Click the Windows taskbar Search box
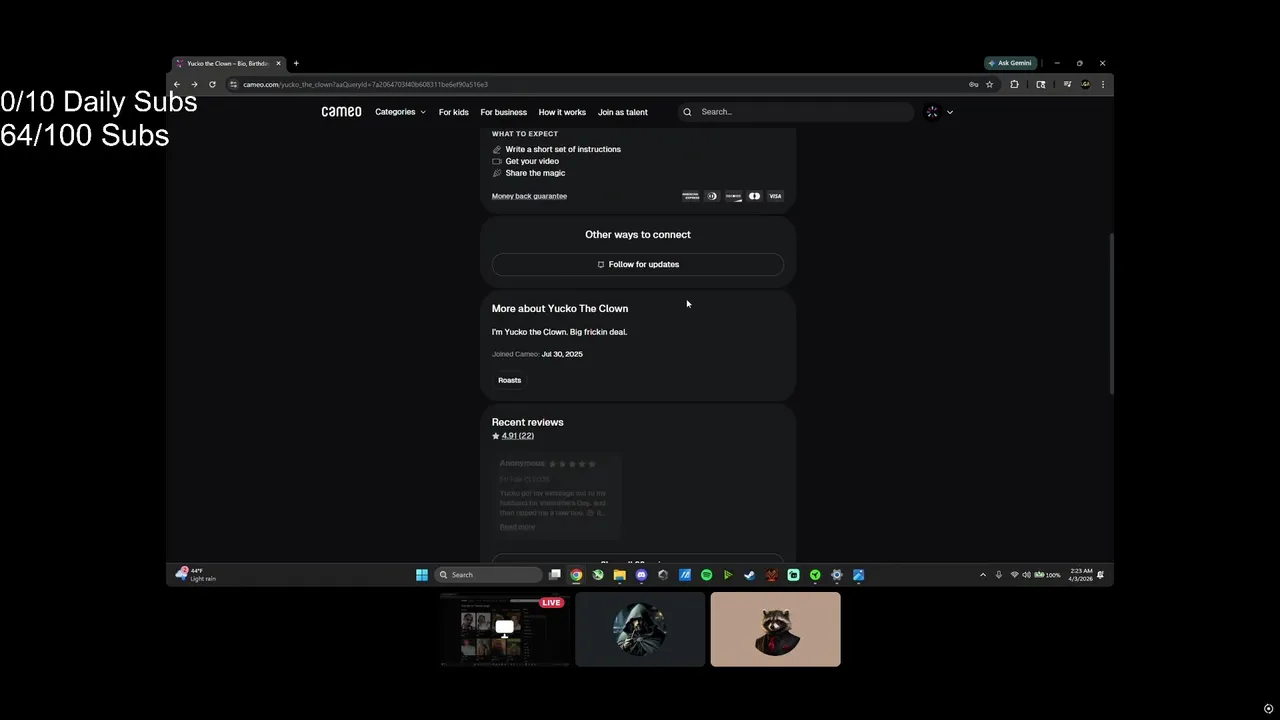This screenshot has height=720, width=1280. pyautogui.click(x=488, y=575)
